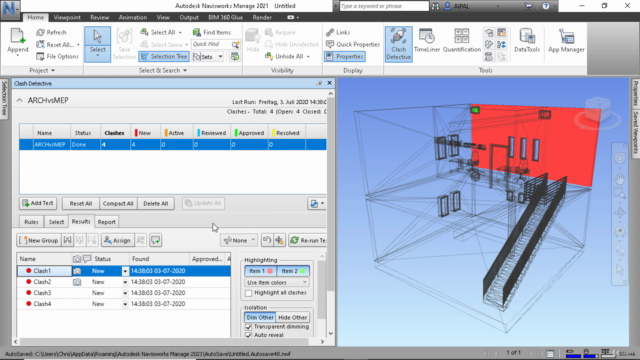Image resolution: width=640 pixels, height=360 pixels.
Task: Click the Group selected clashes icon
Action: 67,240
